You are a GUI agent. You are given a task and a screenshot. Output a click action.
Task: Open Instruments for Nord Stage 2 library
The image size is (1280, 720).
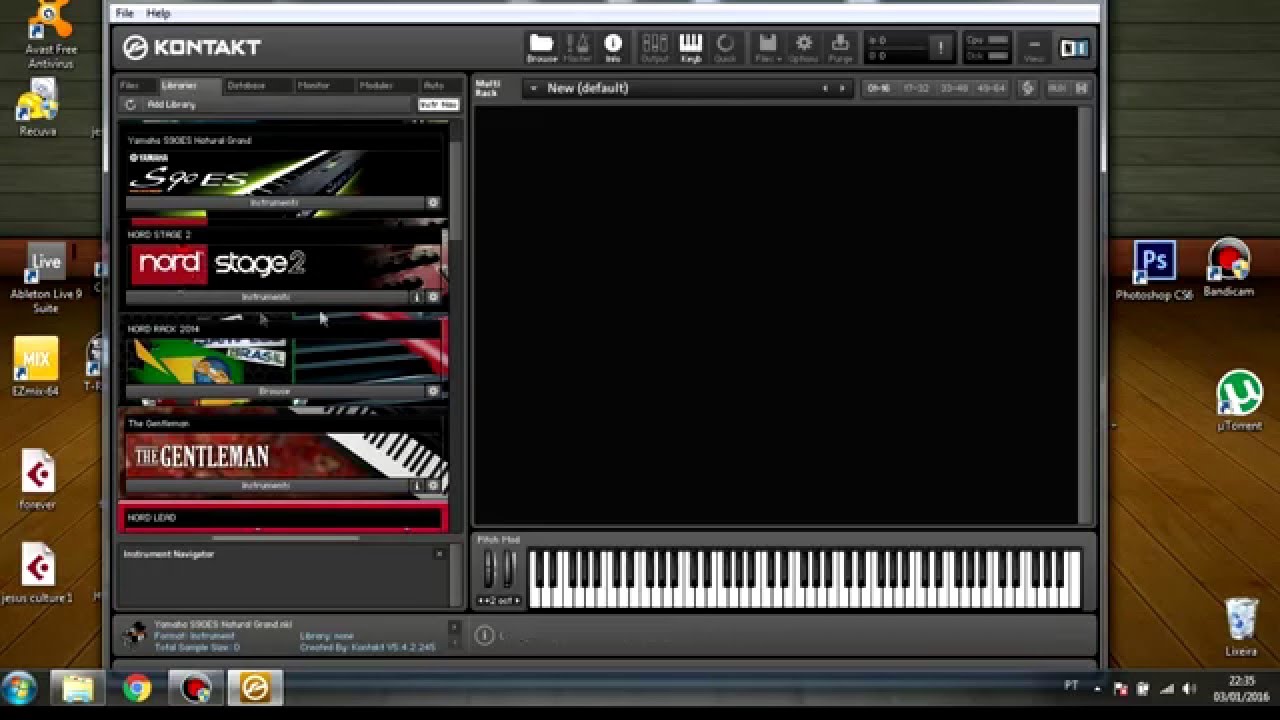(x=266, y=297)
